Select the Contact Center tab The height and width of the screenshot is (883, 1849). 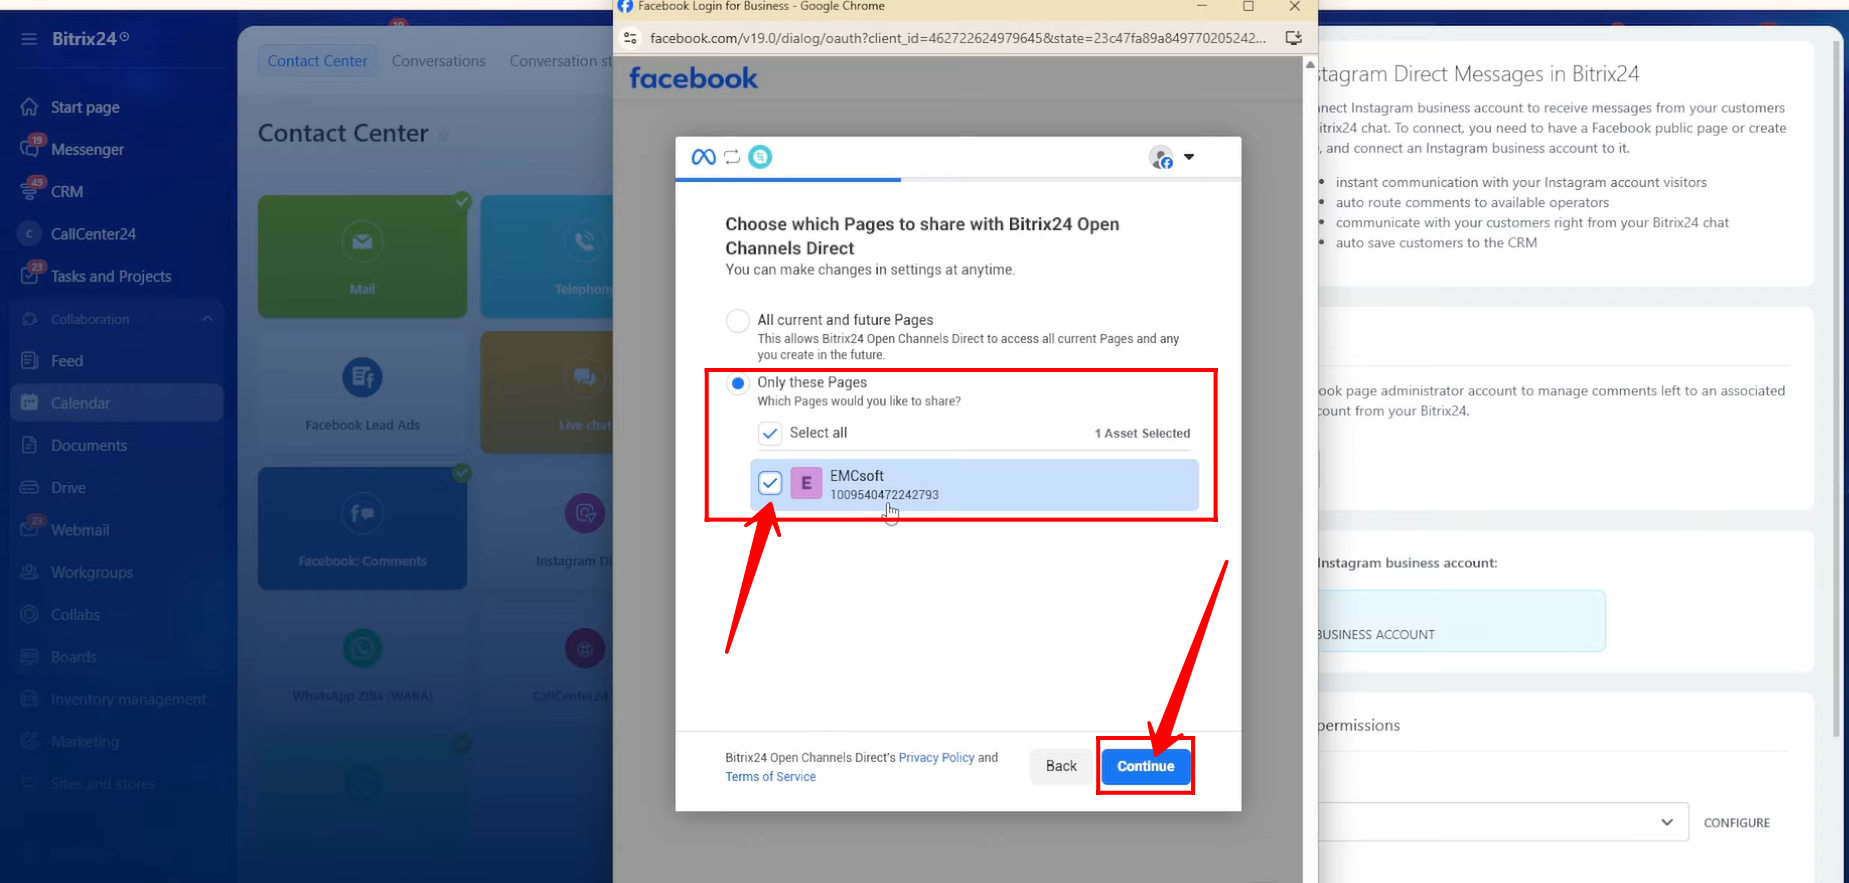(x=317, y=61)
